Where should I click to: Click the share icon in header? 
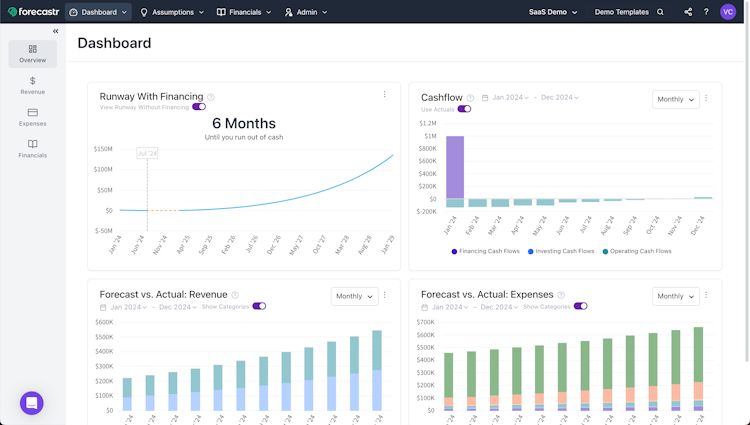[x=688, y=12]
